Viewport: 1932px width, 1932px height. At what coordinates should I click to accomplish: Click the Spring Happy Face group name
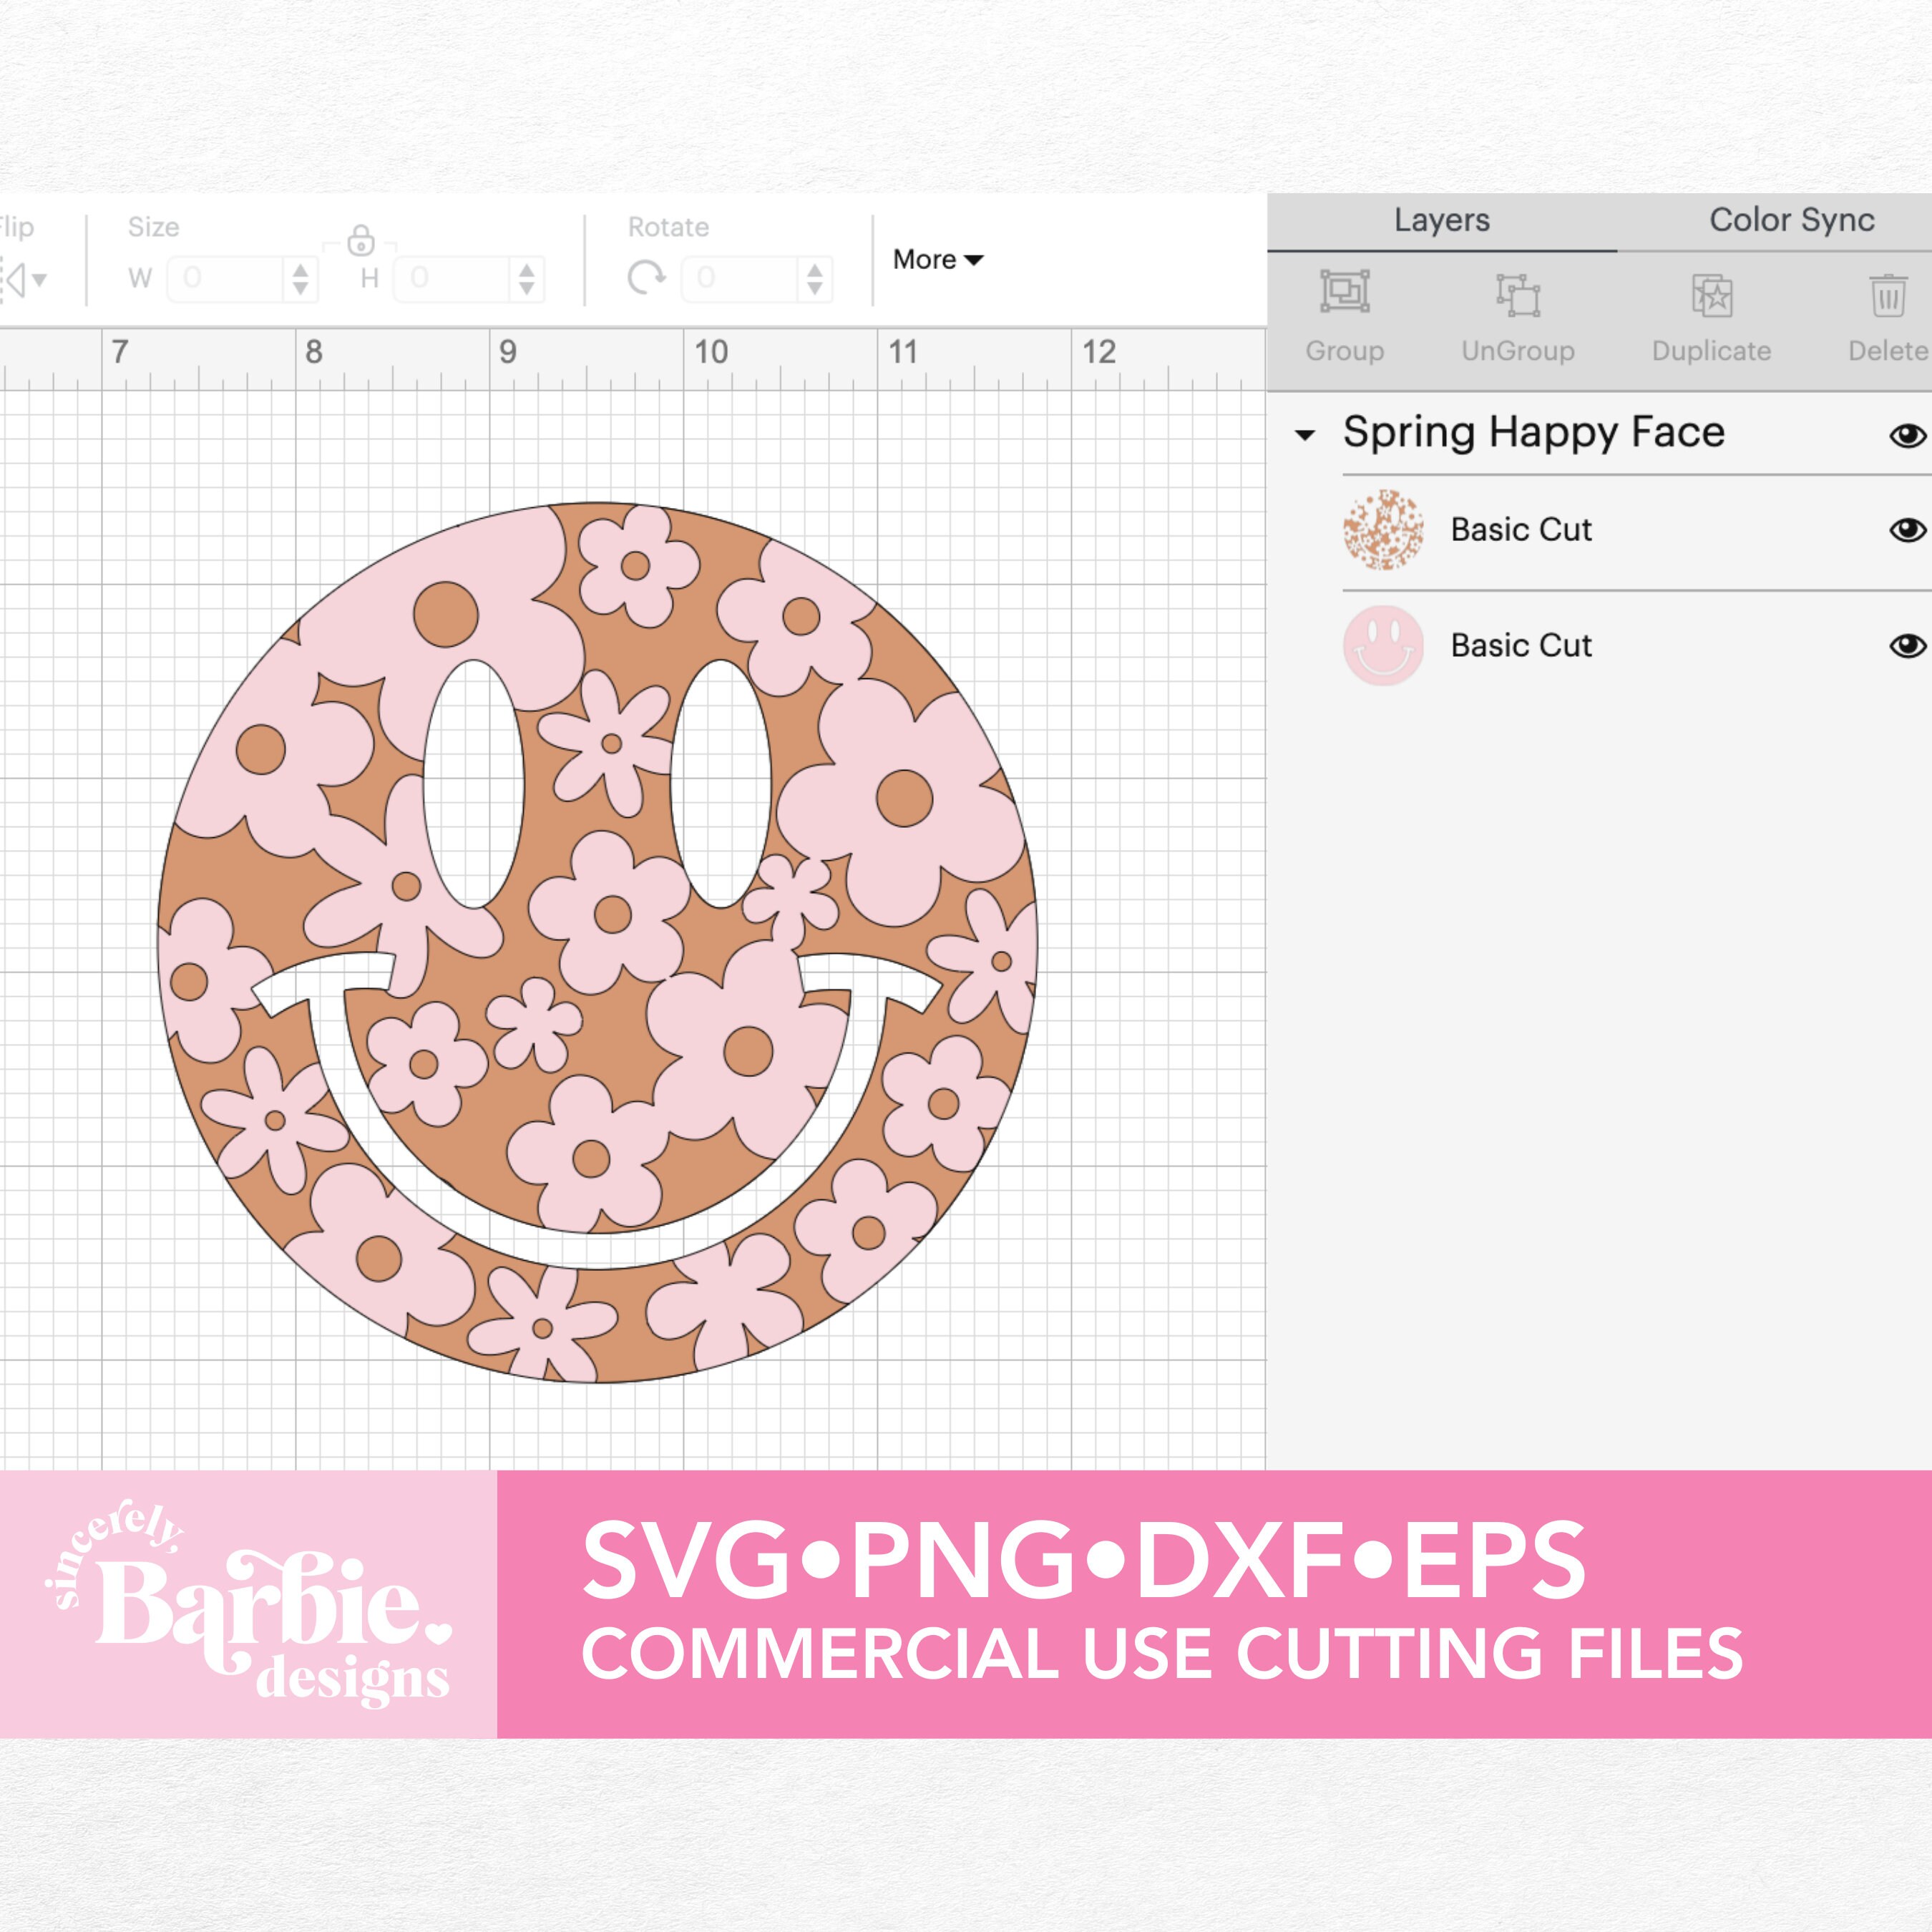pos(1535,432)
